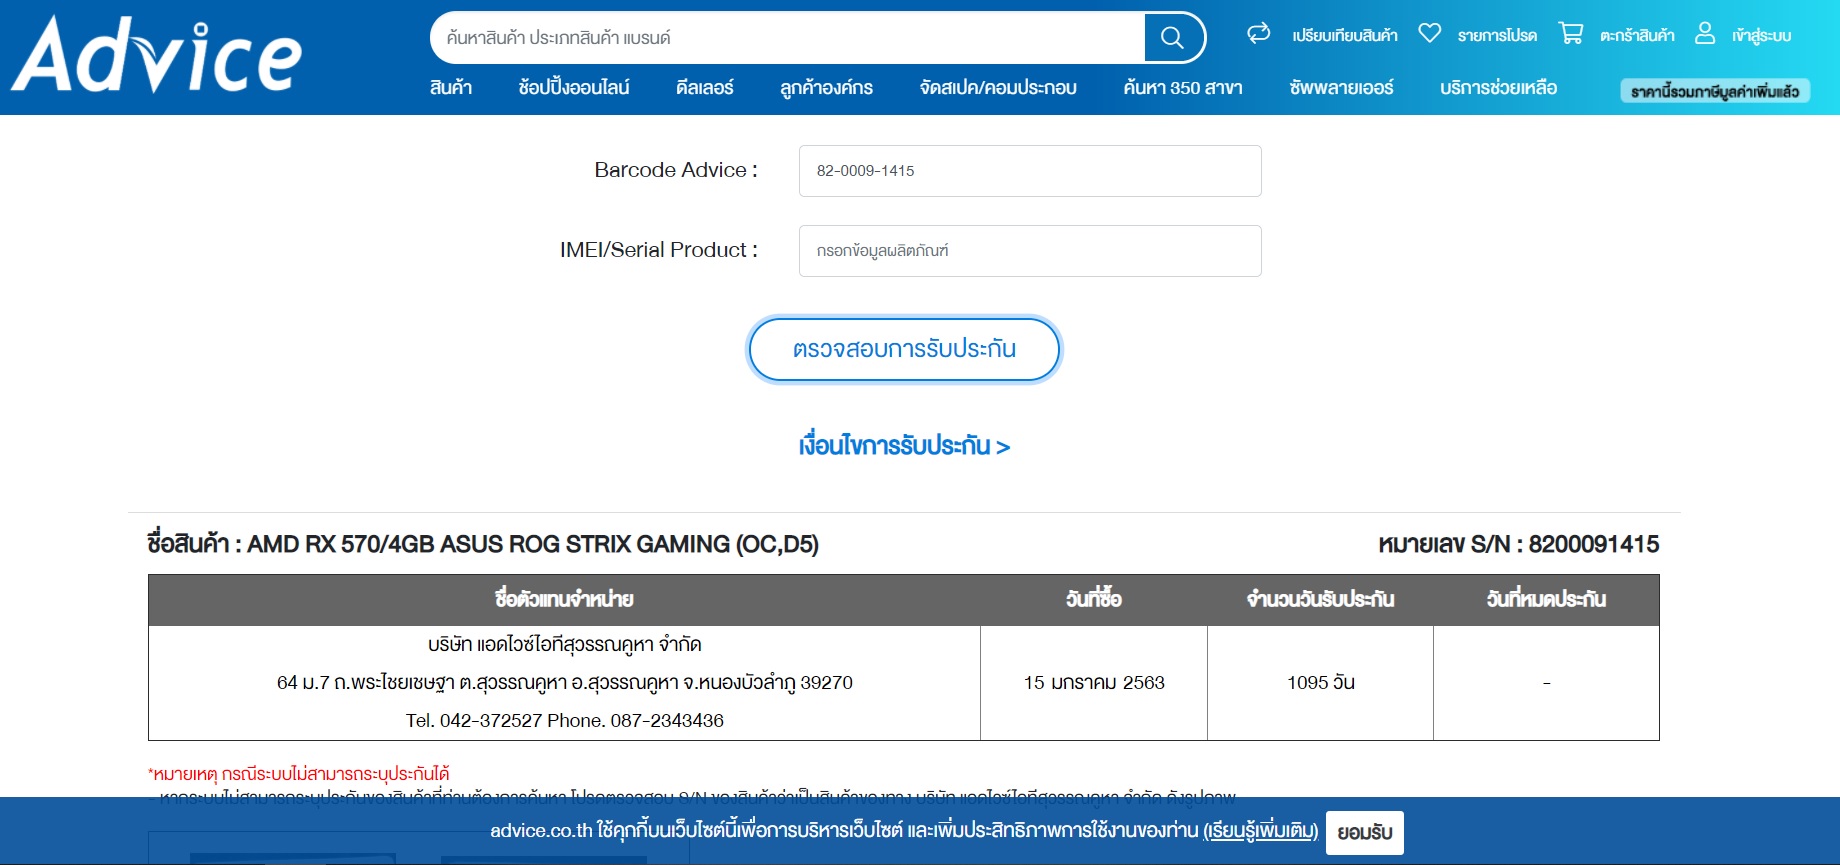This screenshot has width=1840, height=865.
Task: Focus the product search field
Action: pyautogui.click(x=787, y=38)
